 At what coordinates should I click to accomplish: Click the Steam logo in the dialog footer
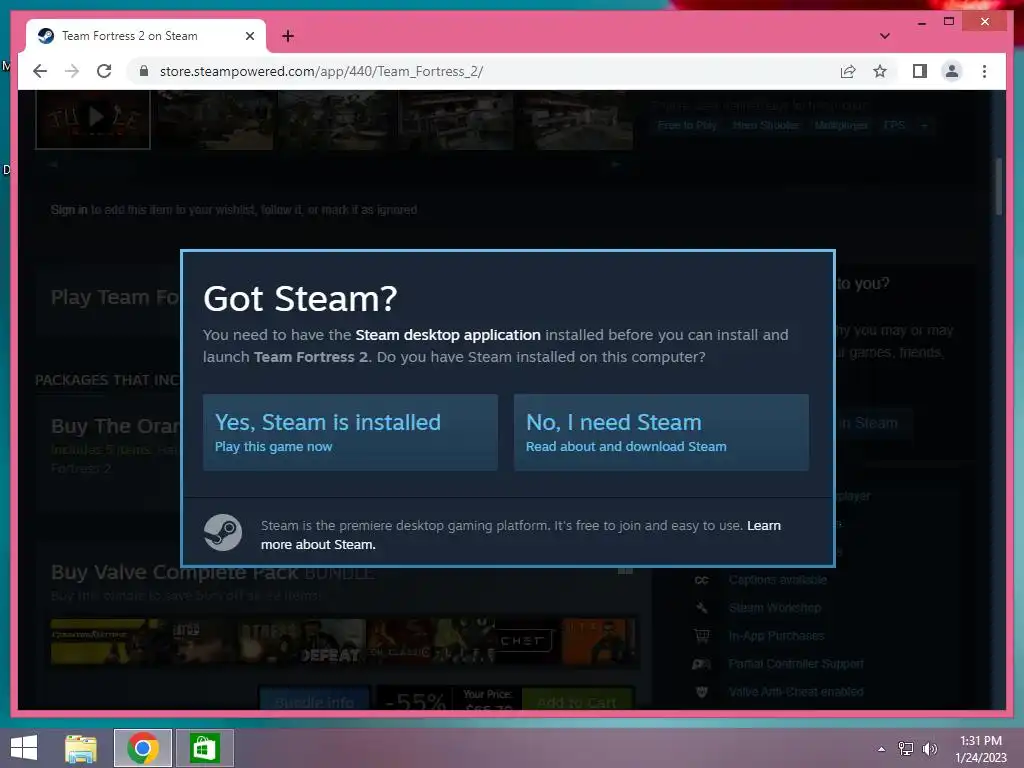[223, 532]
